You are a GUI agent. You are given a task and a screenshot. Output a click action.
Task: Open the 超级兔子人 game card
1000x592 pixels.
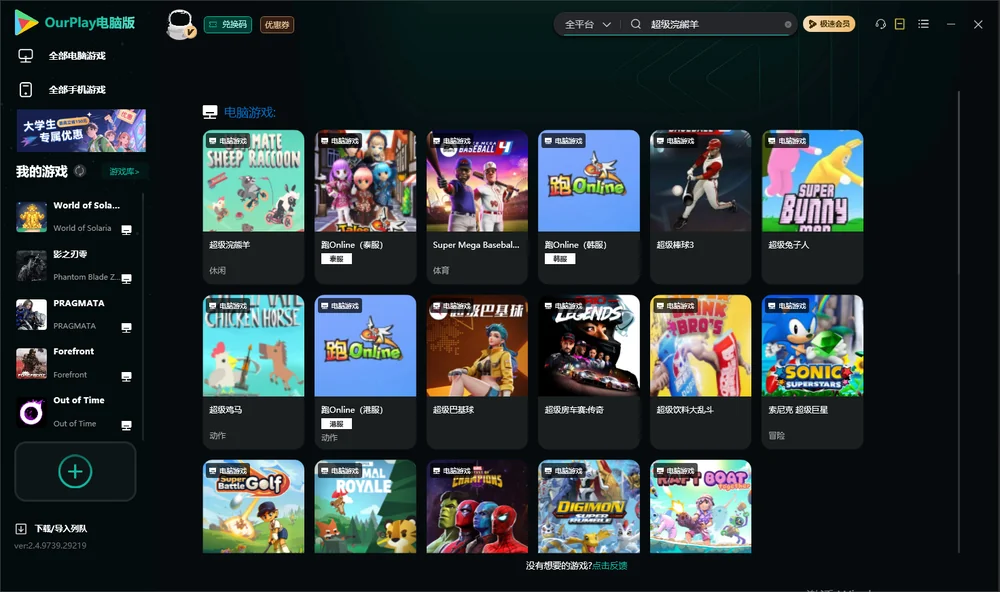(812, 207)
